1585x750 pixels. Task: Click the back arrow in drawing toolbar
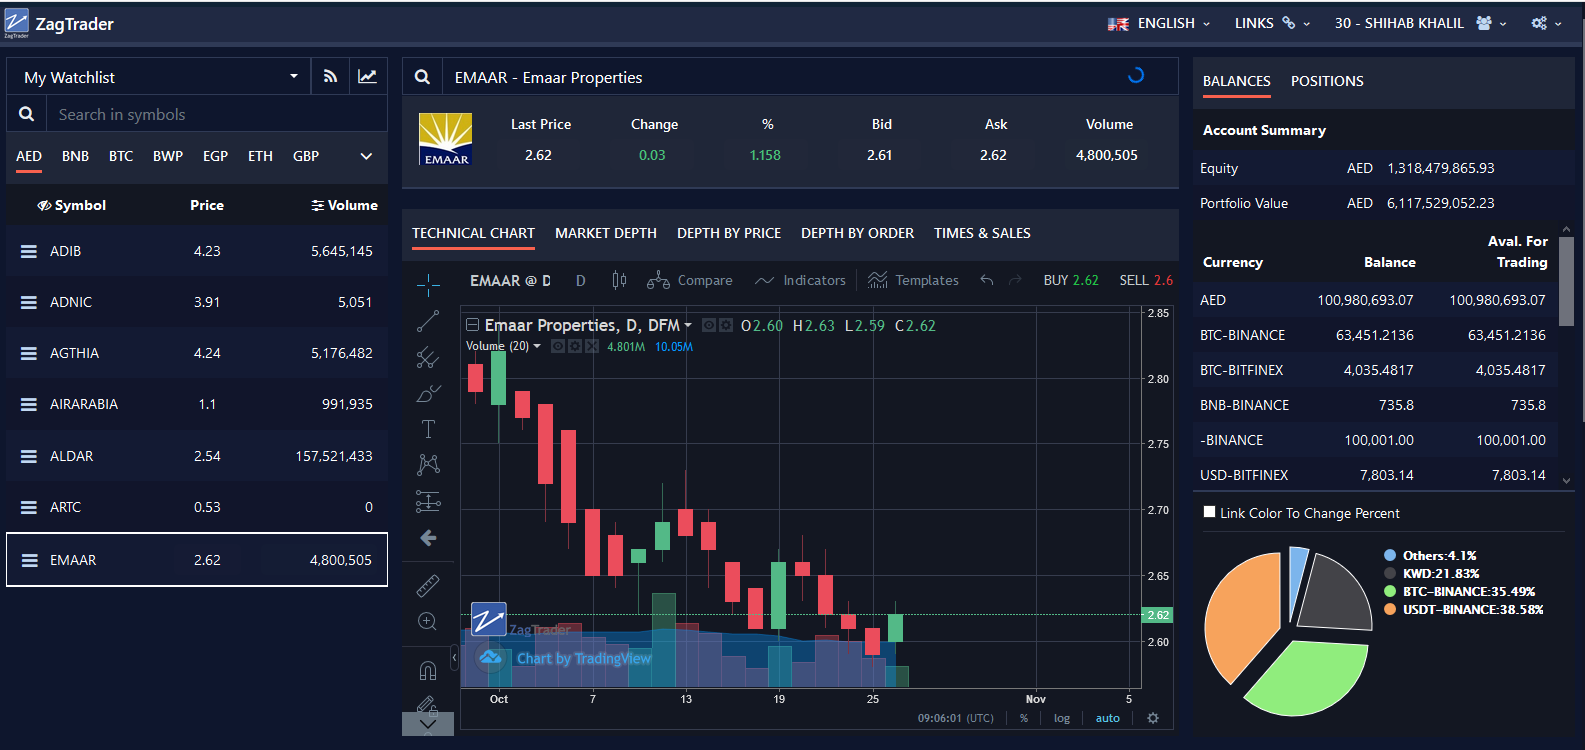tap(428, 538)
